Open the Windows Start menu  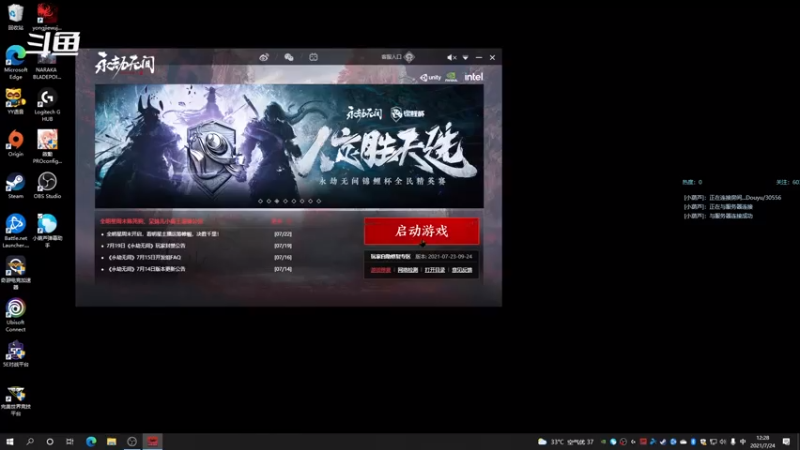10,441
